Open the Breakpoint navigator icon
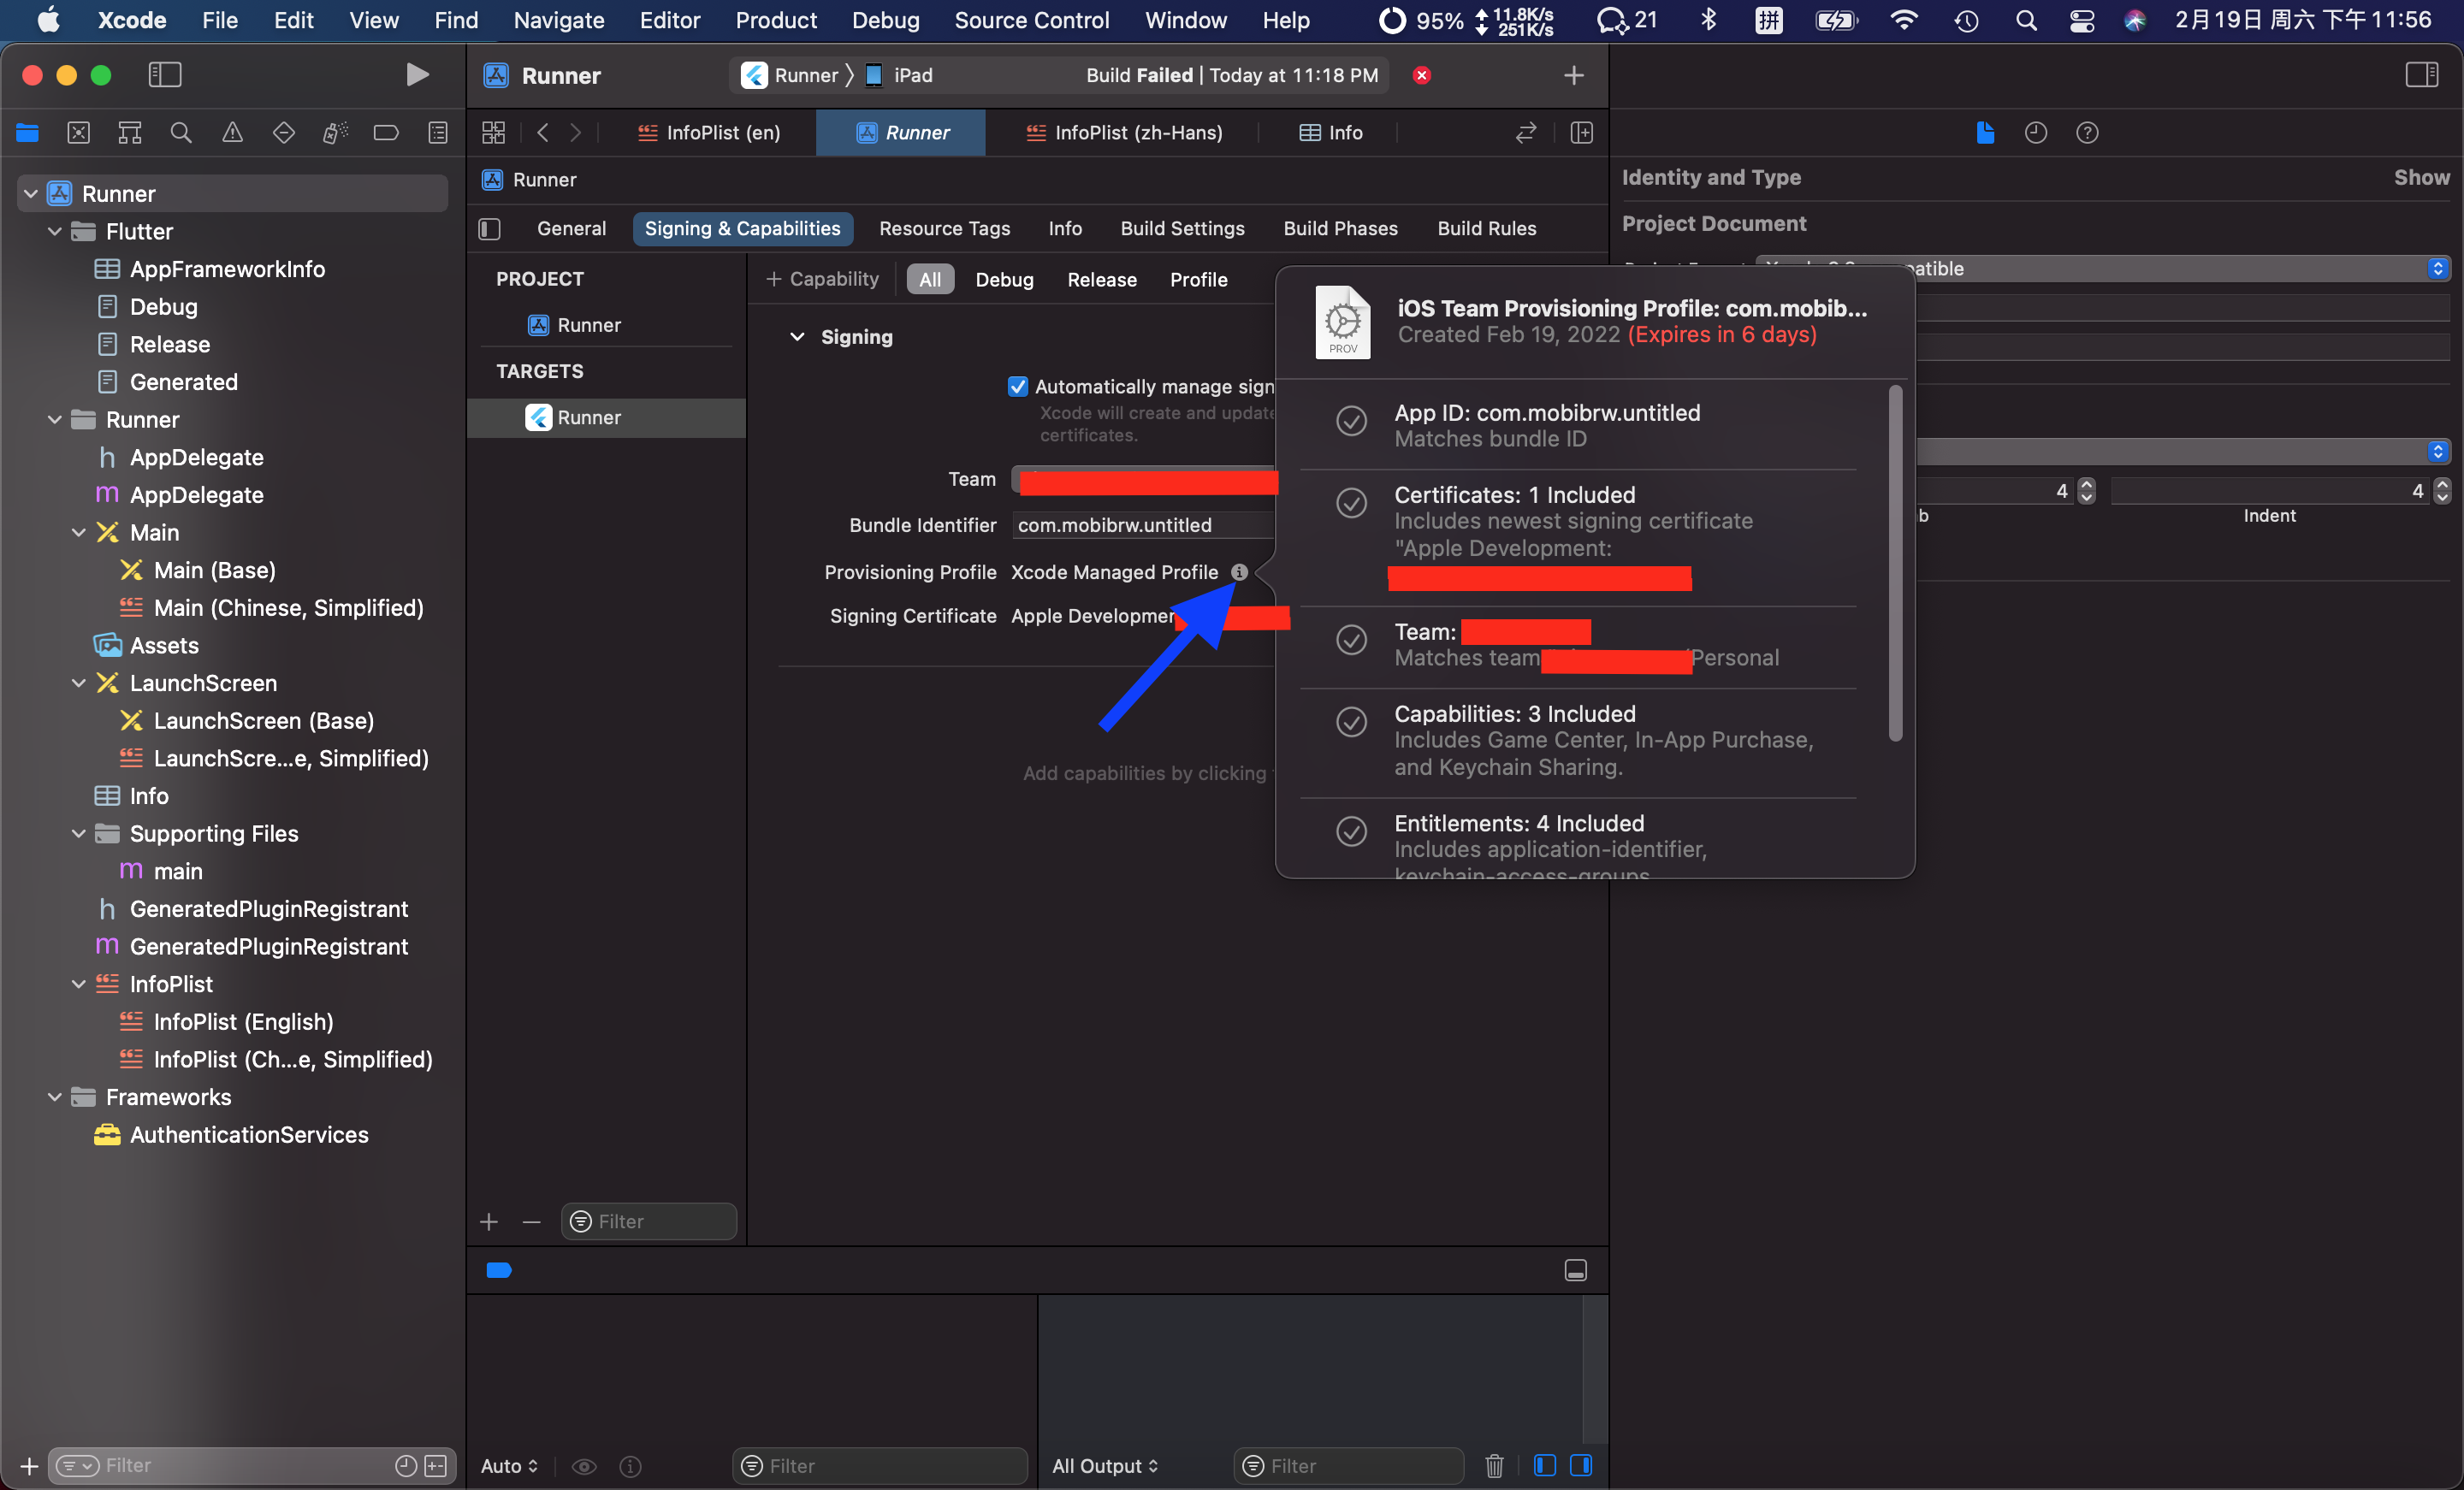 (x=386, y=132)
